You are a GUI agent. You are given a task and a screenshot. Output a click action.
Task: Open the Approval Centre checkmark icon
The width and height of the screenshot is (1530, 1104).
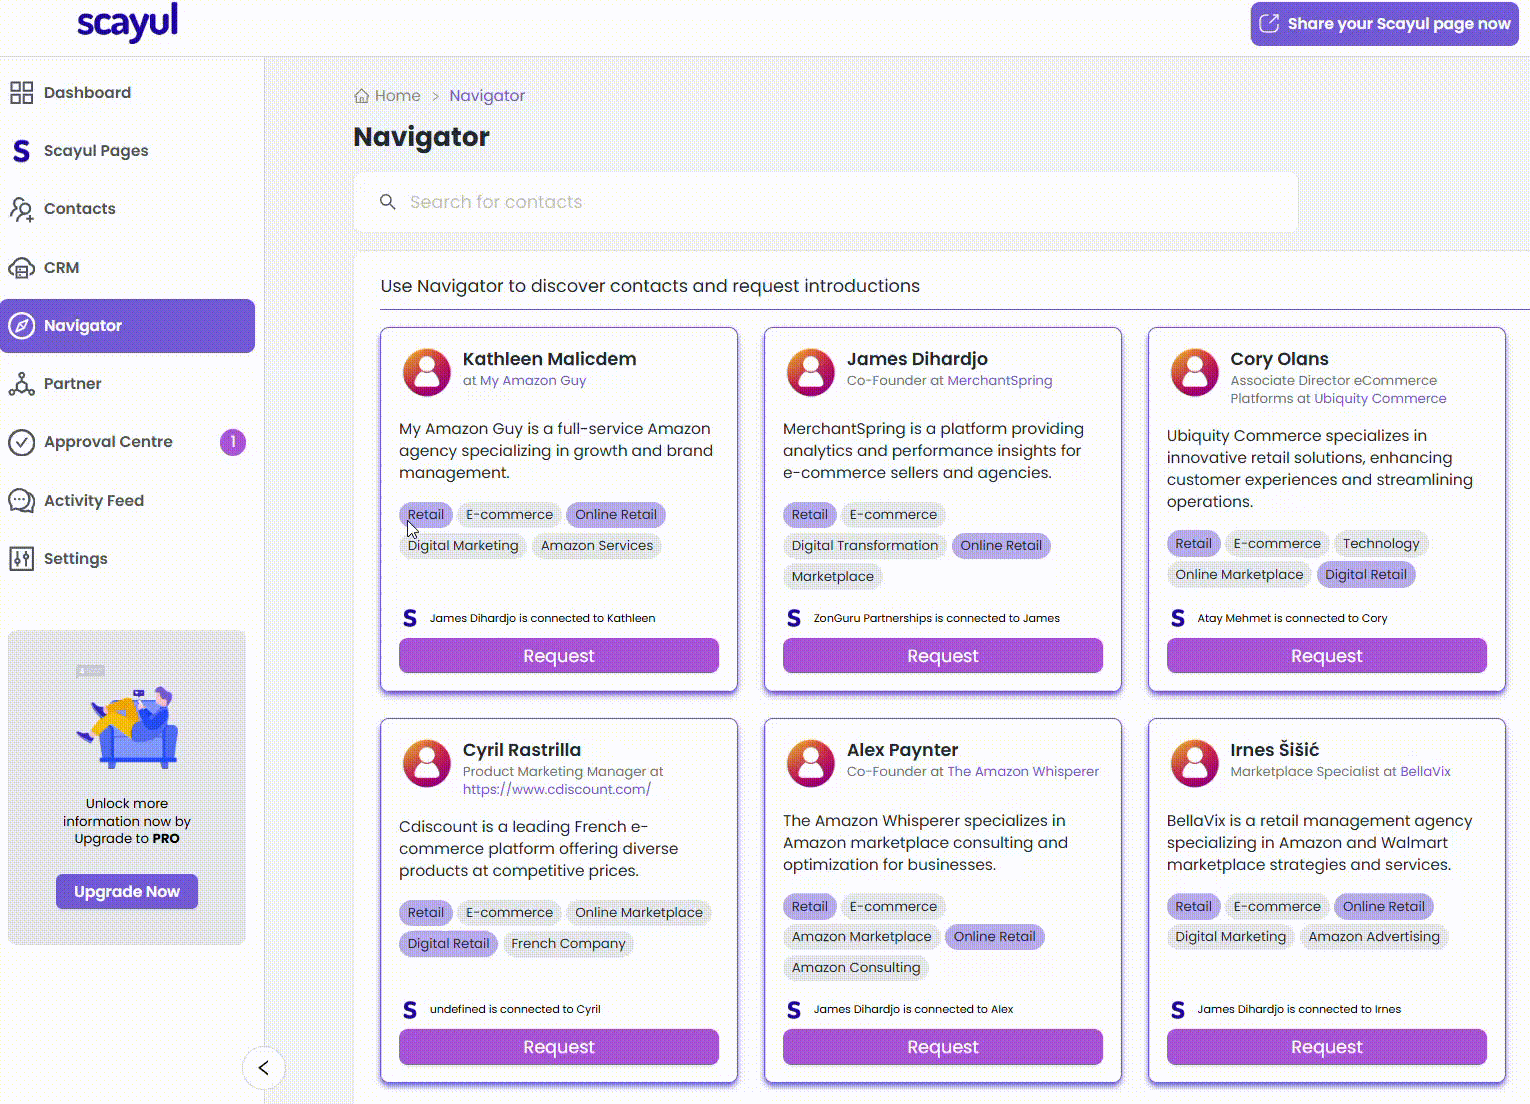click(x=22, y=441)
